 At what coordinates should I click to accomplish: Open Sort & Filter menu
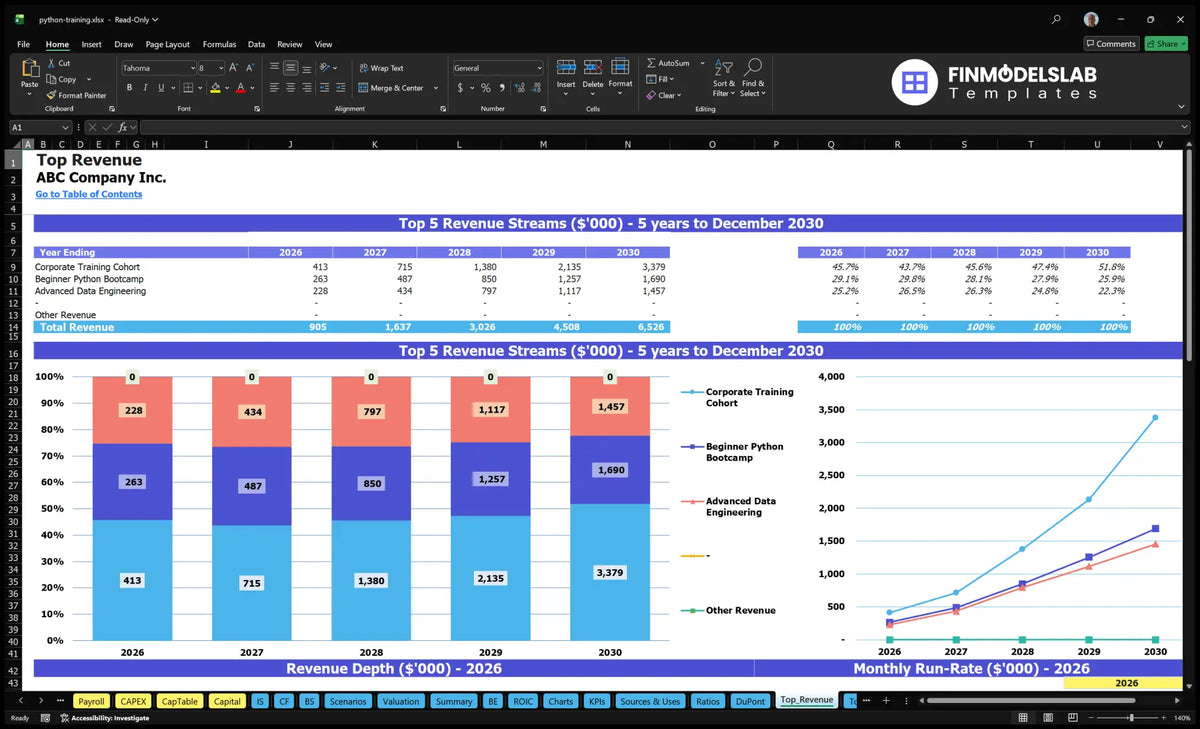click(x=723, y=76)
